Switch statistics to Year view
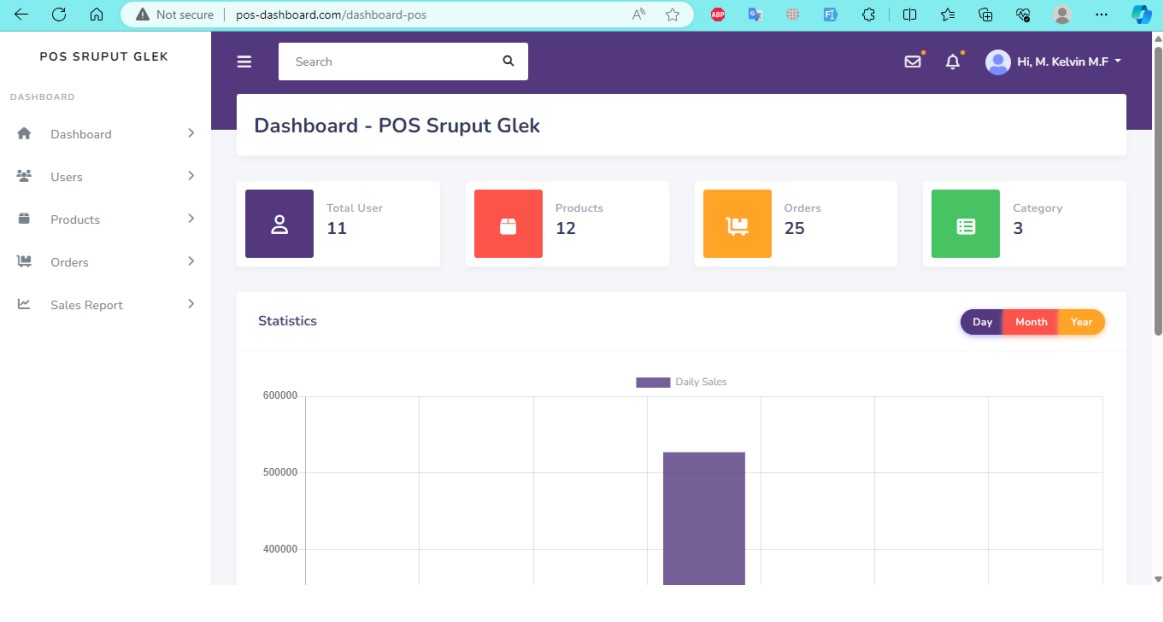The image size is (1163, 622). point(1081,322)
